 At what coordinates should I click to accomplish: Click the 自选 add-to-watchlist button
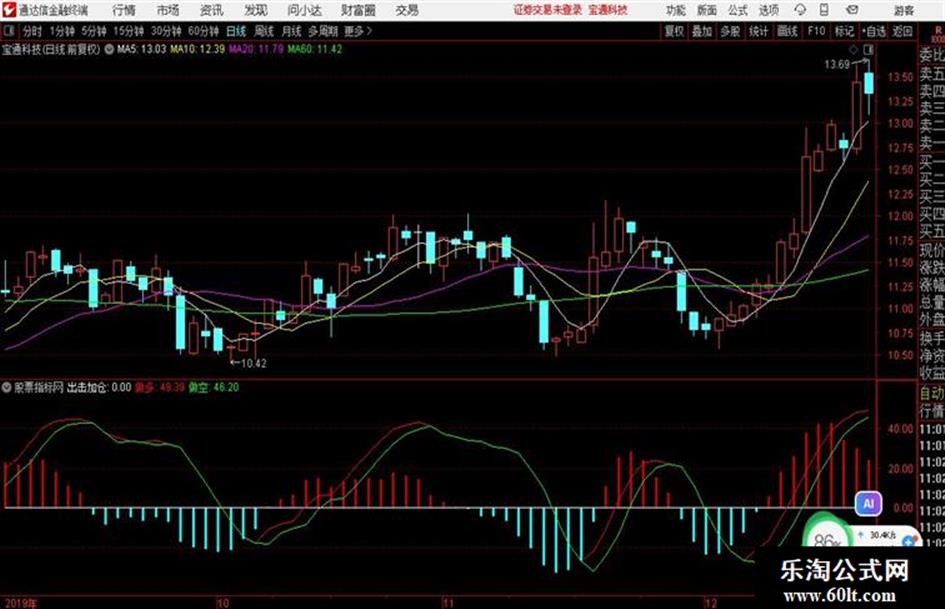coord(874,31)
